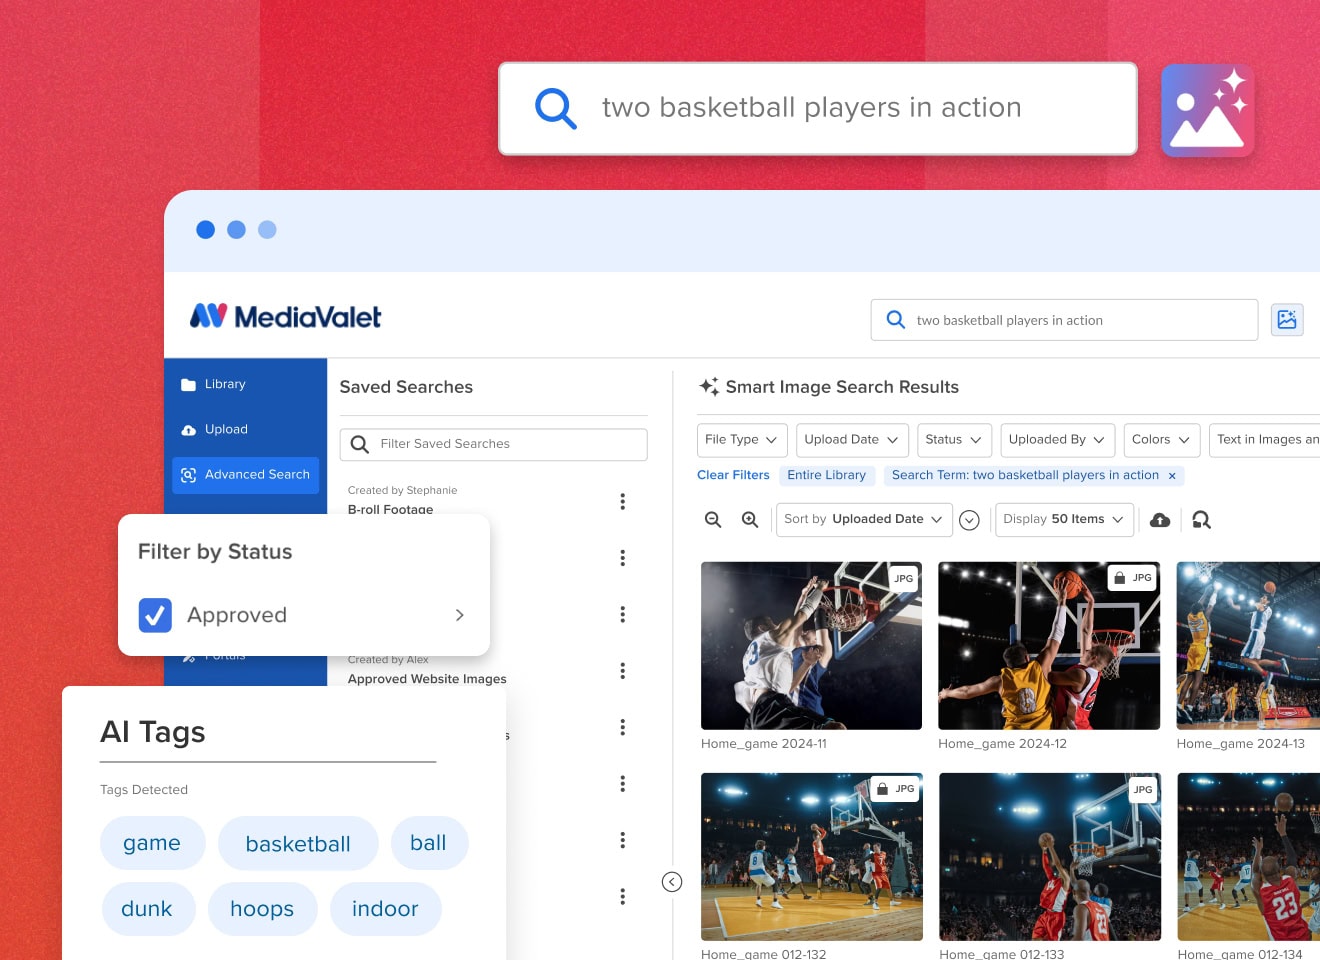Click the Filter Saved Searches input
Viewport: 1320px width, 960px height.
[493, 444]
